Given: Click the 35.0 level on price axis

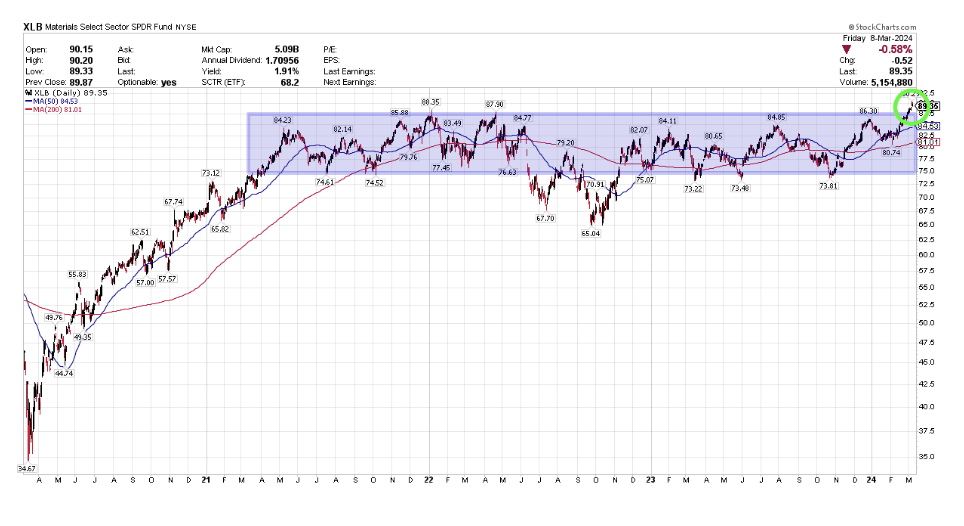Looking at the screenshot, I should pyautogui.click(x=926, y=457).
